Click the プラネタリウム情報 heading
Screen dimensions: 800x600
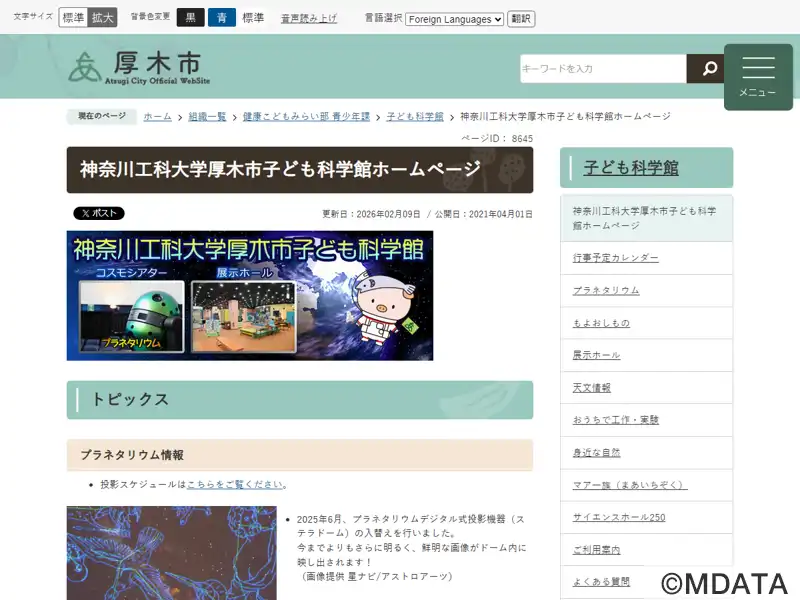tap(300, 455)
